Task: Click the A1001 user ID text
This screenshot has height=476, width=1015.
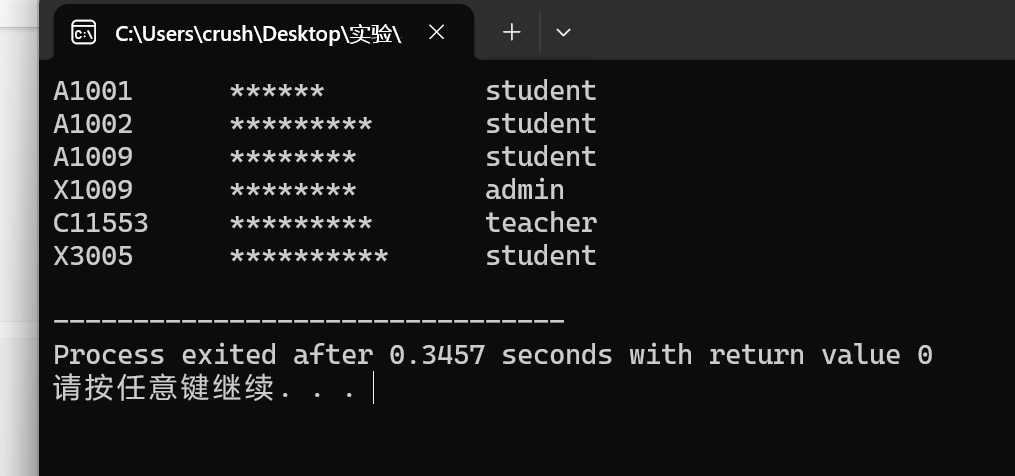Action: [93, 91]
